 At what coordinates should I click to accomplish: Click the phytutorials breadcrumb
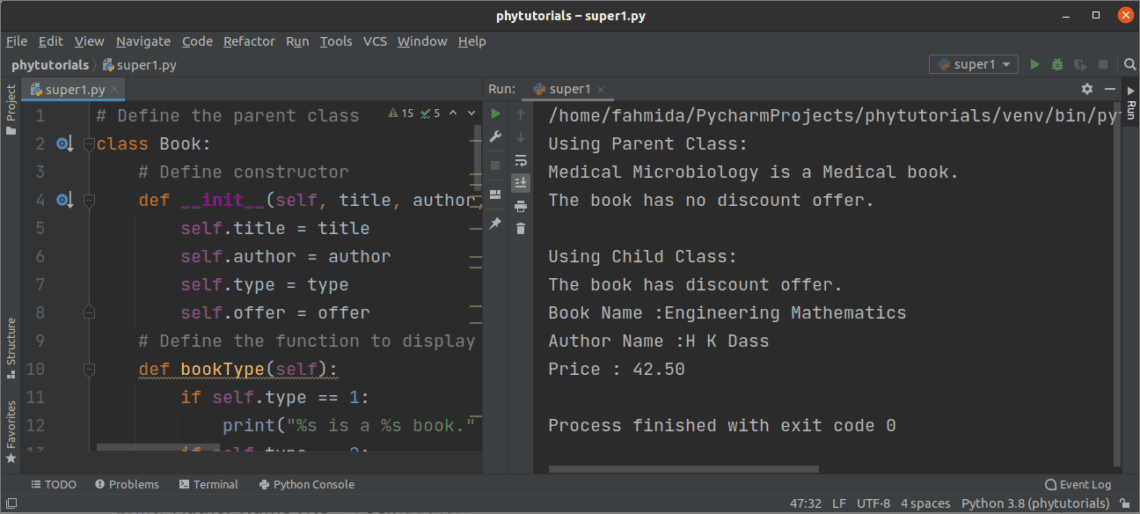(50, 65)
